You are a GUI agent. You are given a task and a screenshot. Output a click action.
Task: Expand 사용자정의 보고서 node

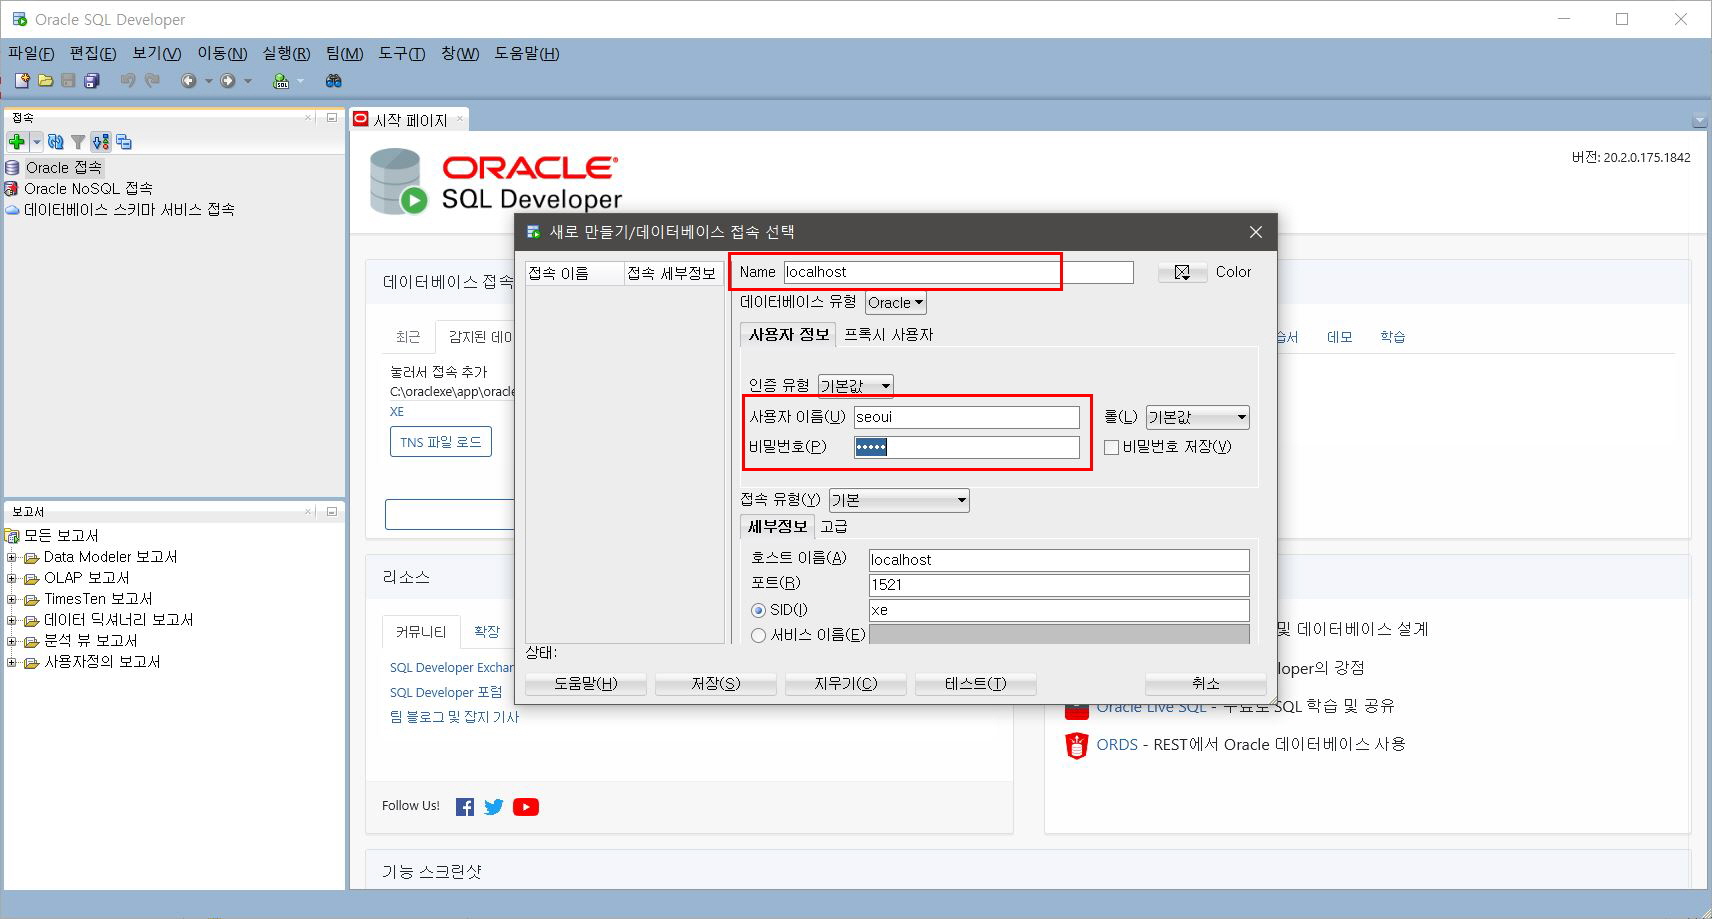pos(12,663)
